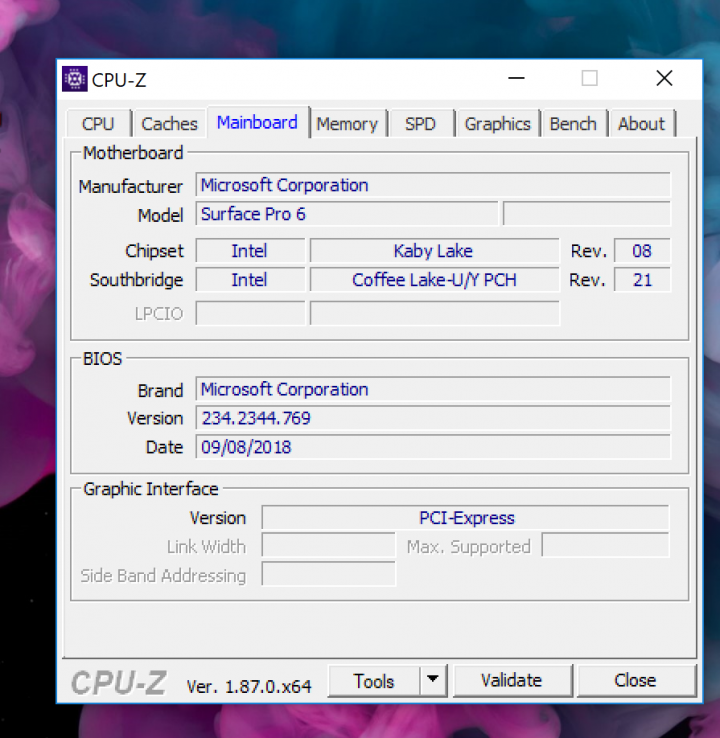Click the CPU-Z title bar text
Screen dimensions: 720x738
[119, 80]
